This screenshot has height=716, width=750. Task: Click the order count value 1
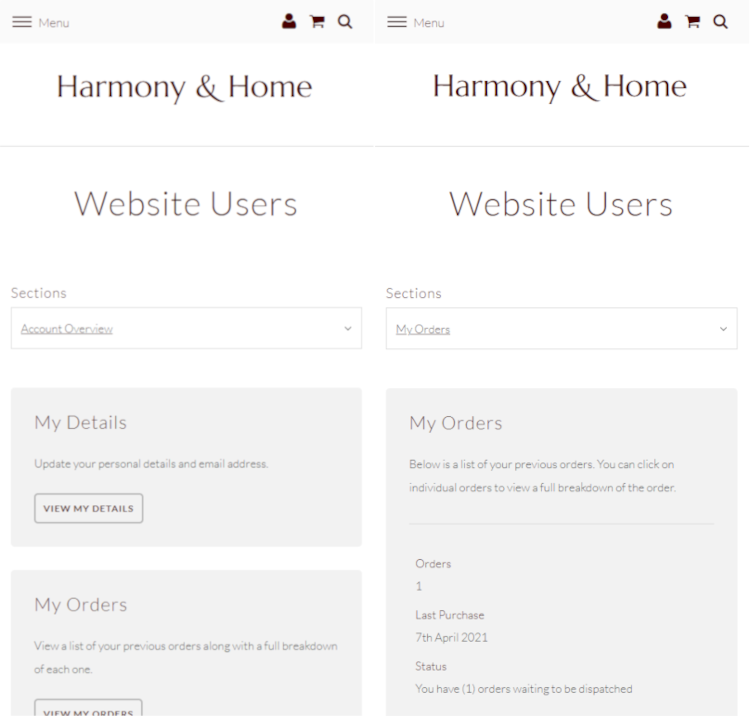(419, 586)
